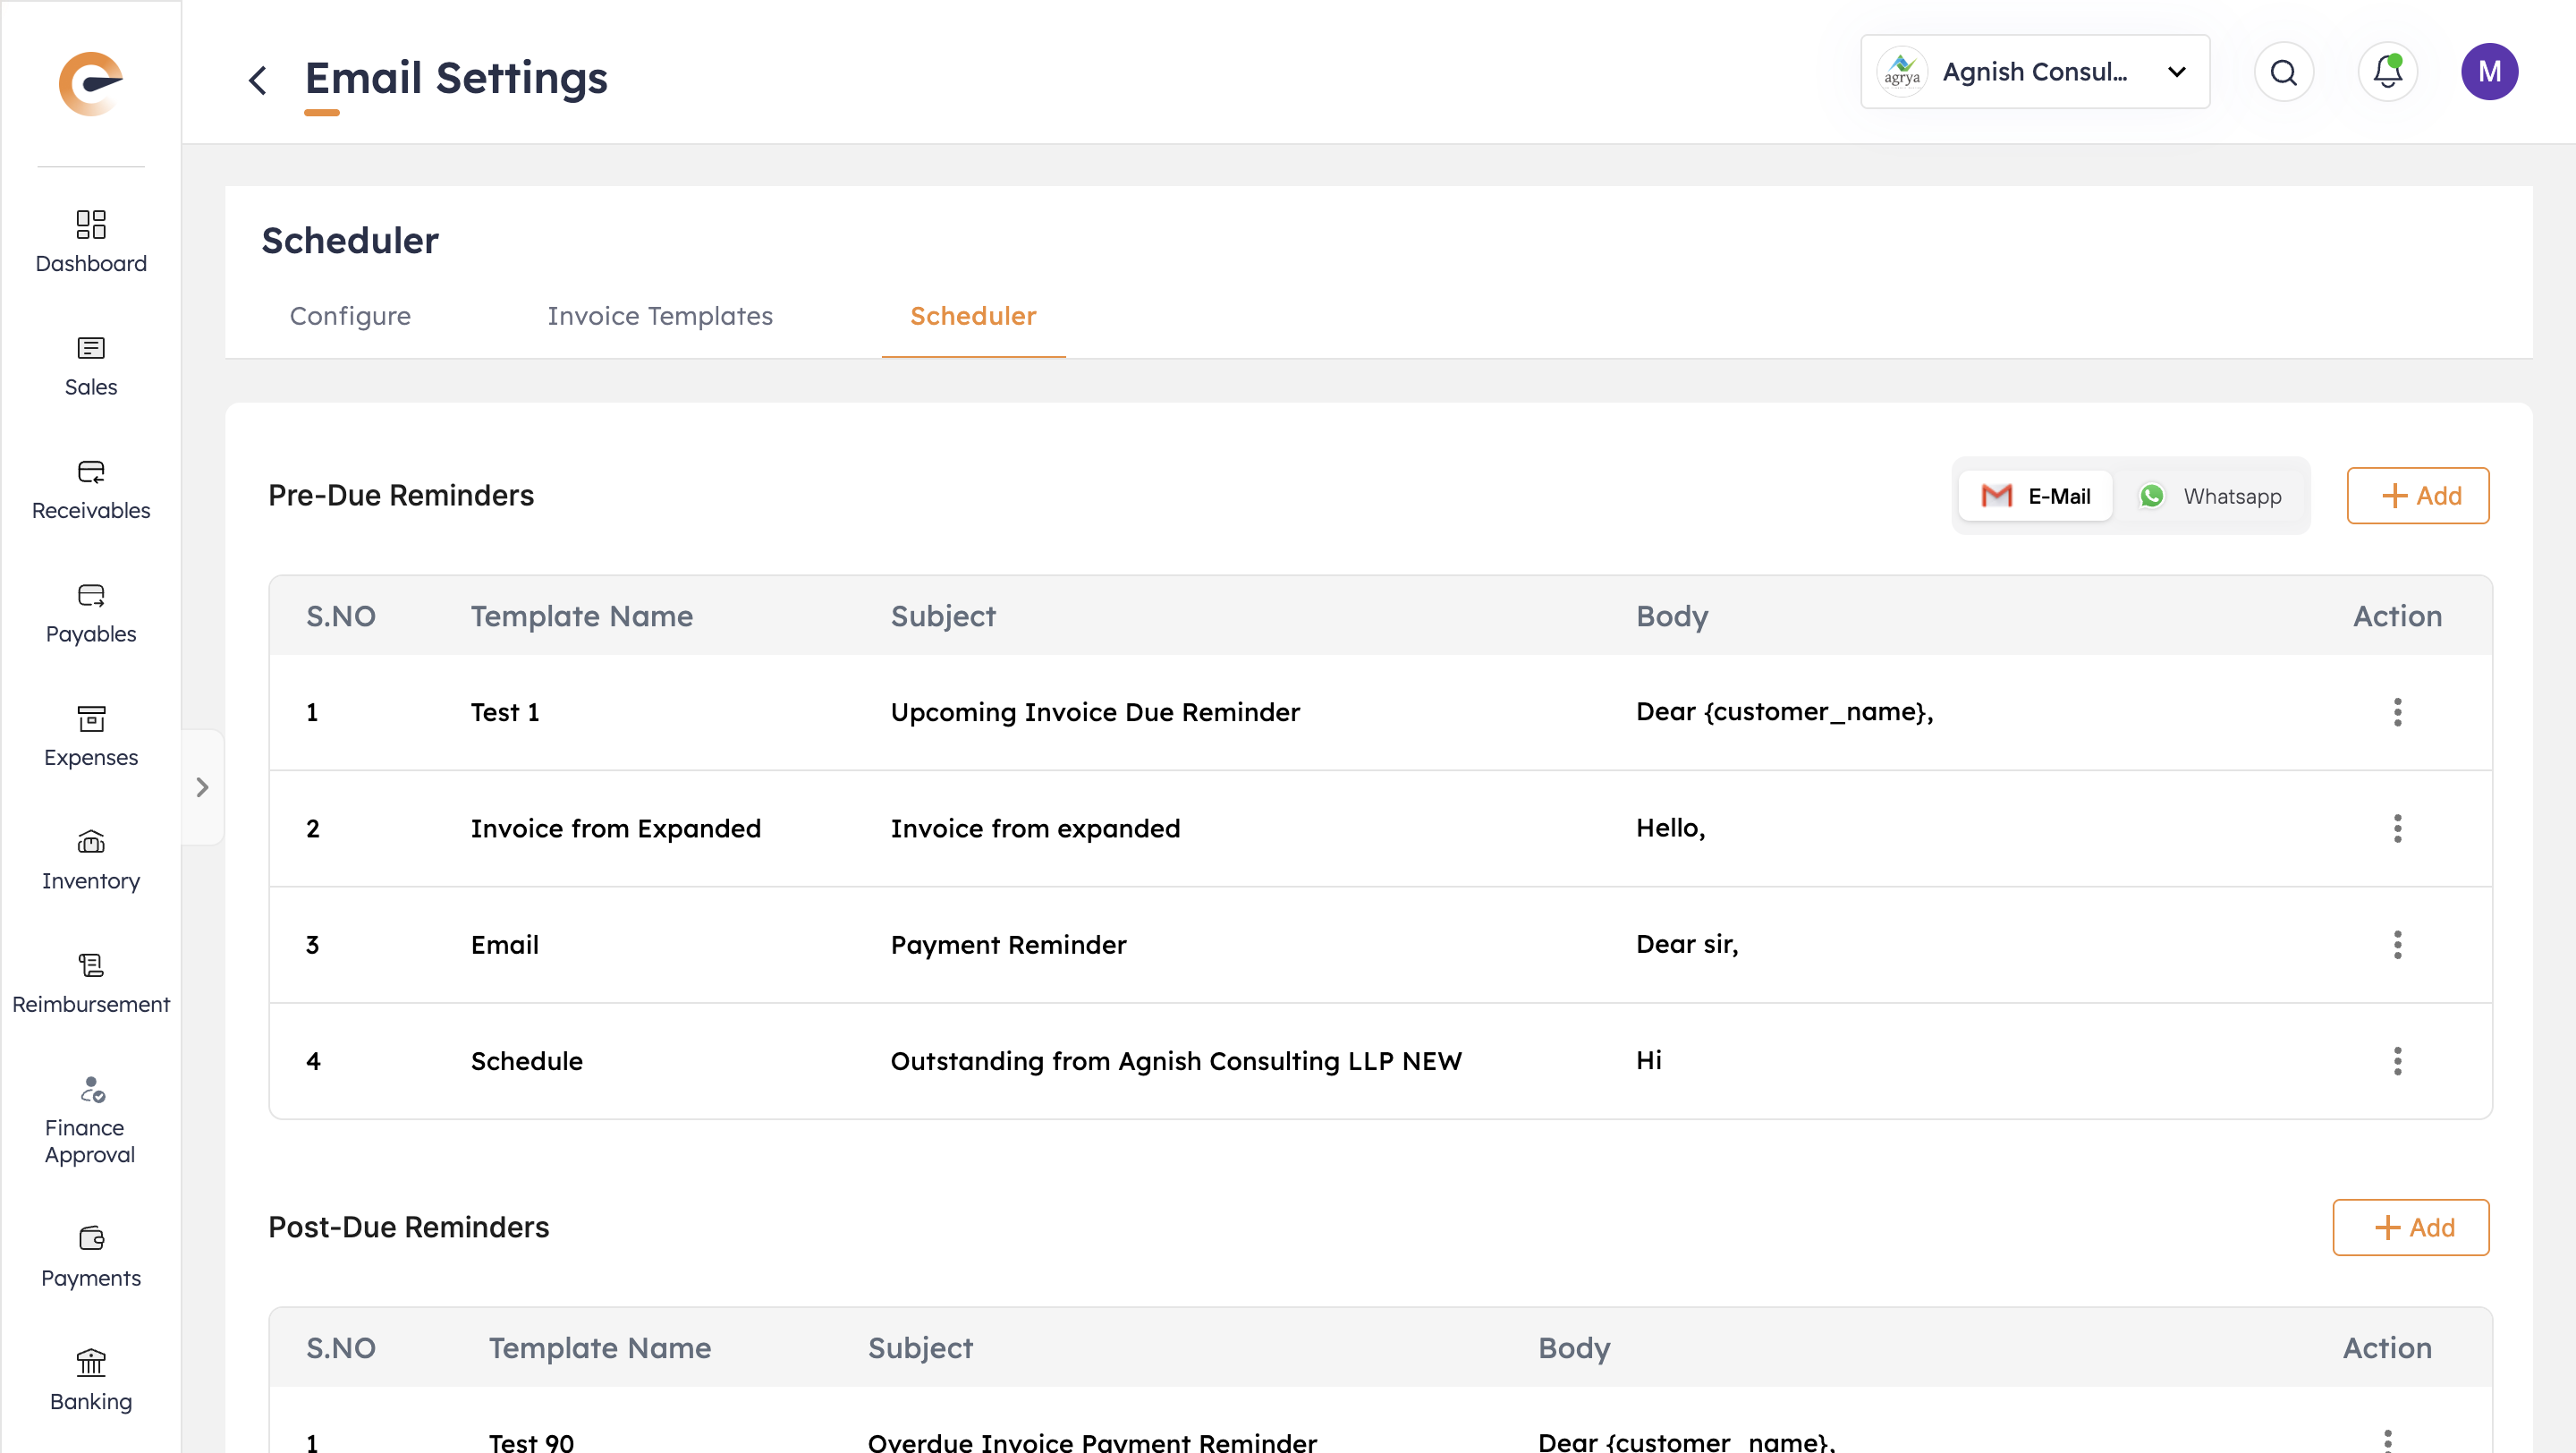Open the user profile avatar M
Screen dimensions: 2576x1453
2488,72
